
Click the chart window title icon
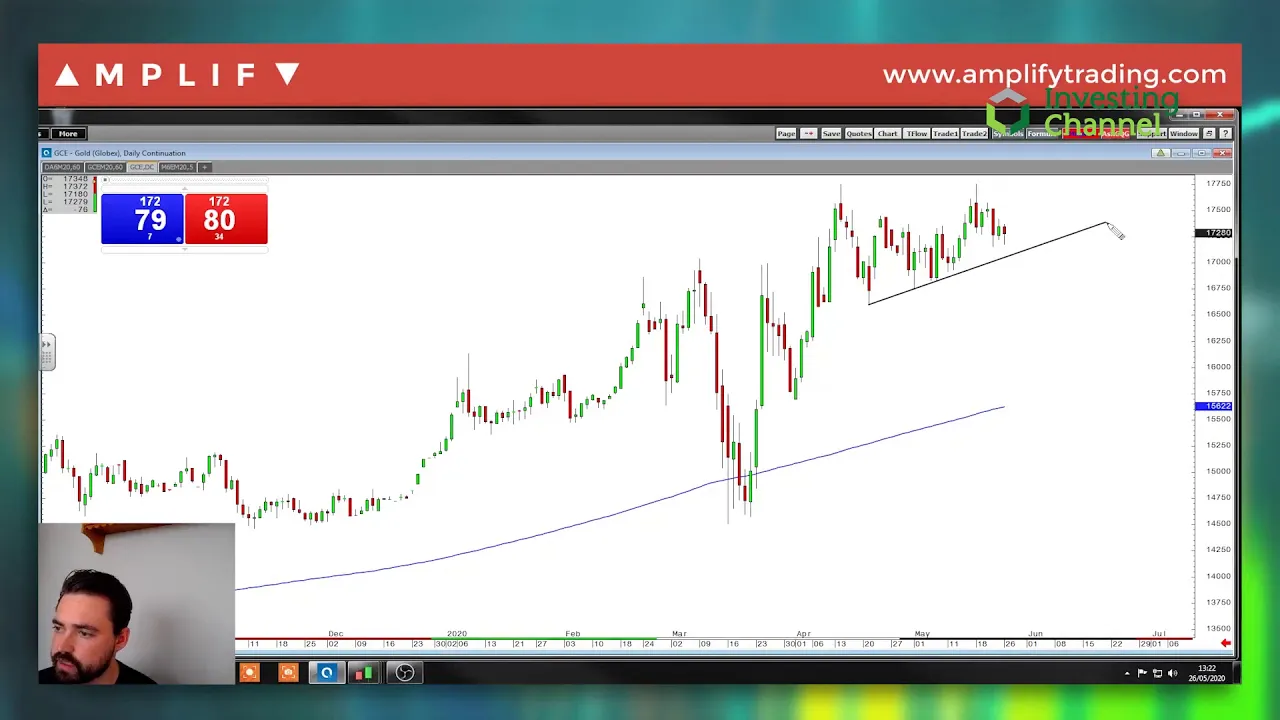(46, 153)
